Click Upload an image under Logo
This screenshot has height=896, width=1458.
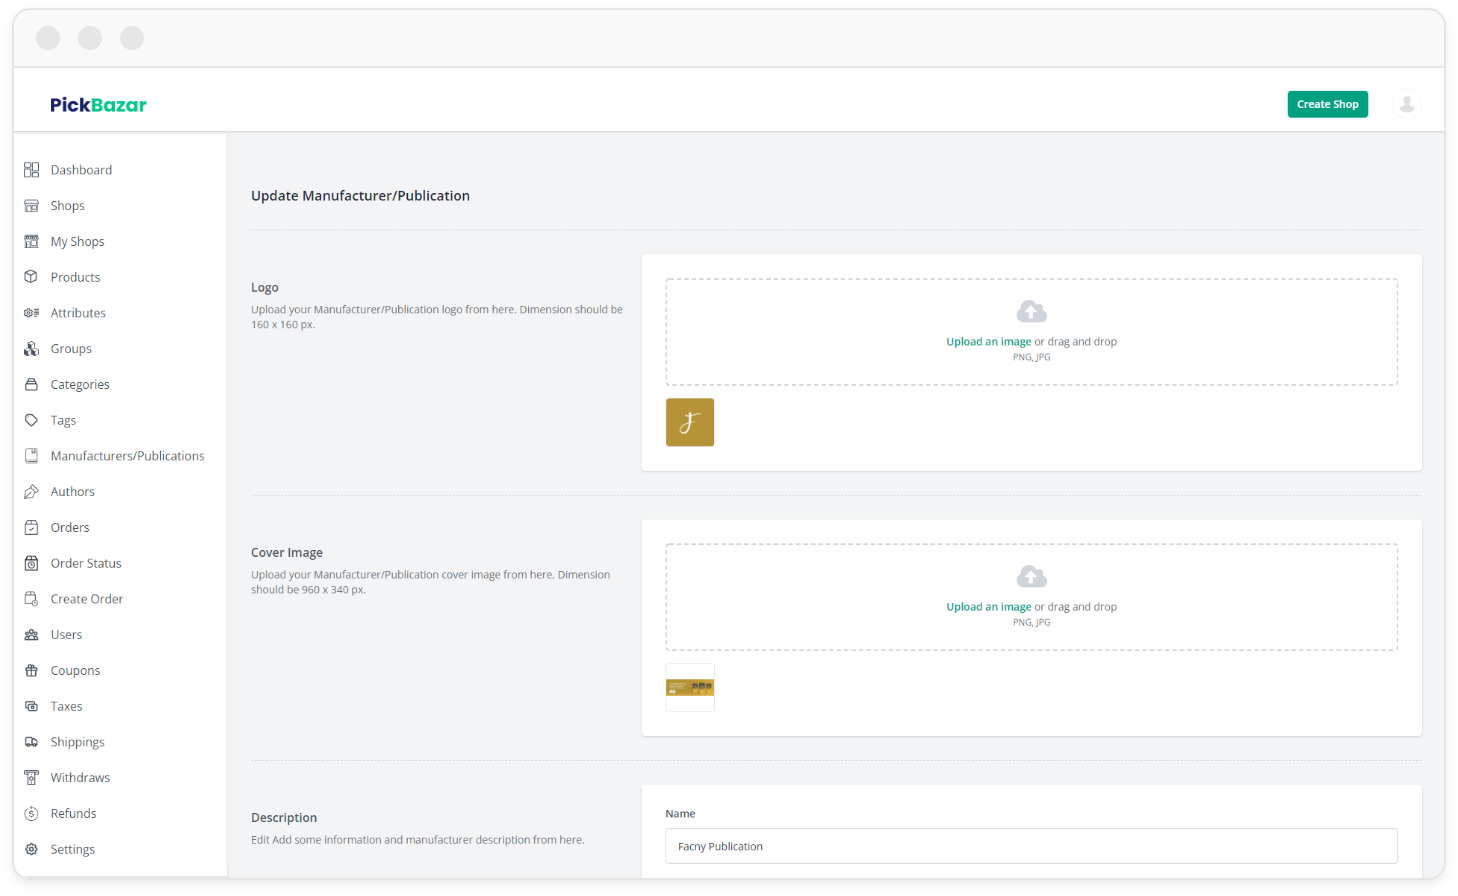(x=988, y=341)
